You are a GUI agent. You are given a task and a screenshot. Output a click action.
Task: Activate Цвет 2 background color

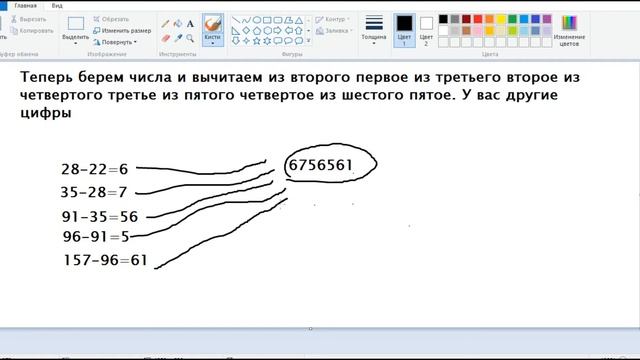[x=426, y=30]
